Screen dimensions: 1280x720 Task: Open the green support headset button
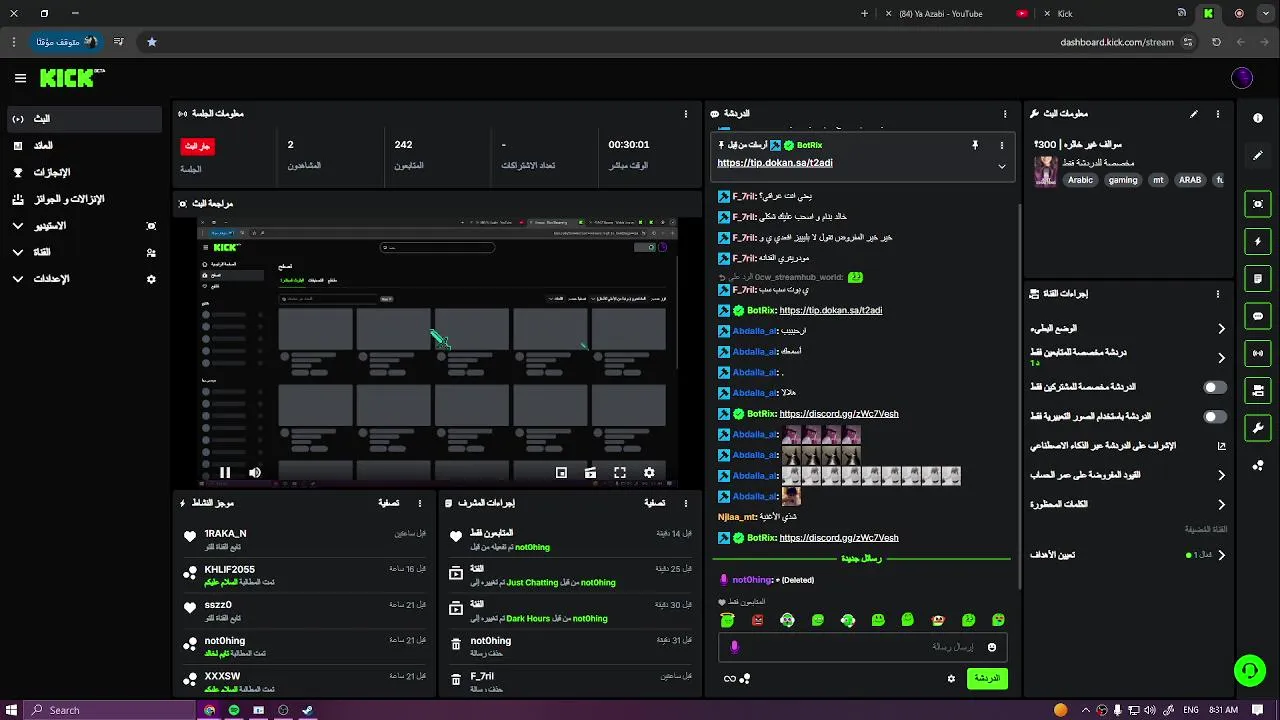tap(1249, 670)
